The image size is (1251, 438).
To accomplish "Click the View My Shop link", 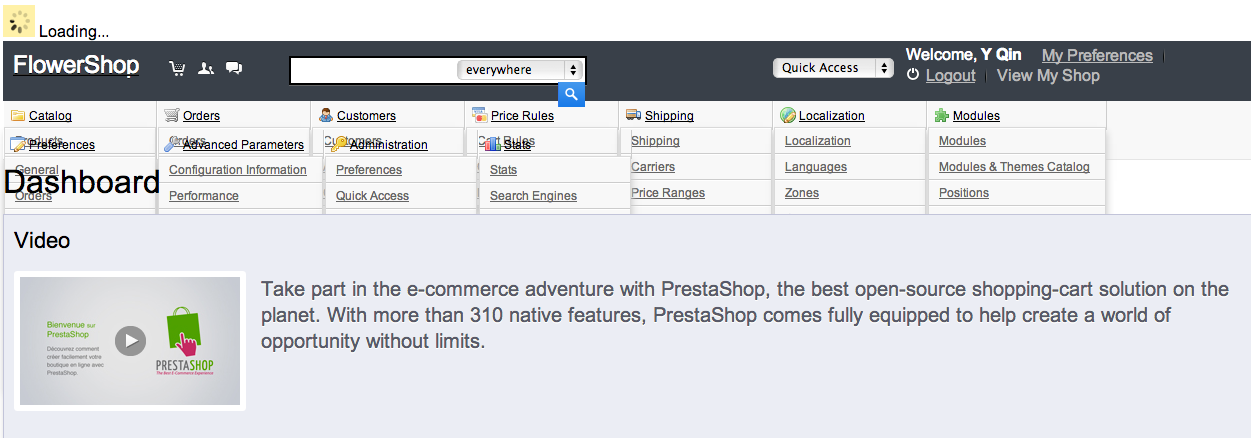I will pyautogui.click(x=1048, y=76).
